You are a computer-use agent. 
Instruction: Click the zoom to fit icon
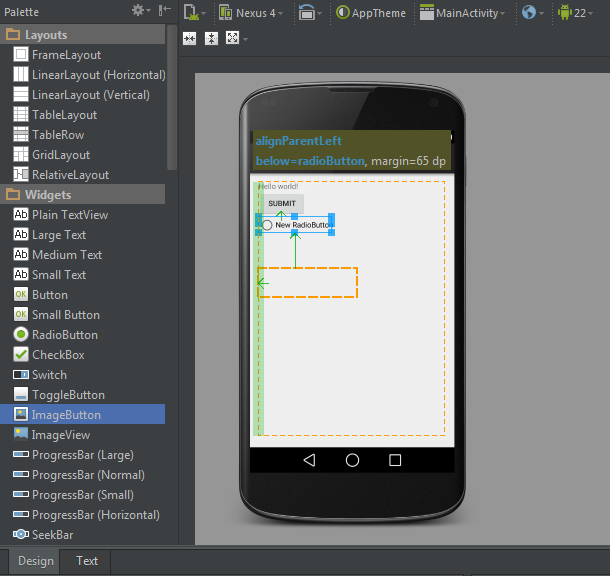232,38
